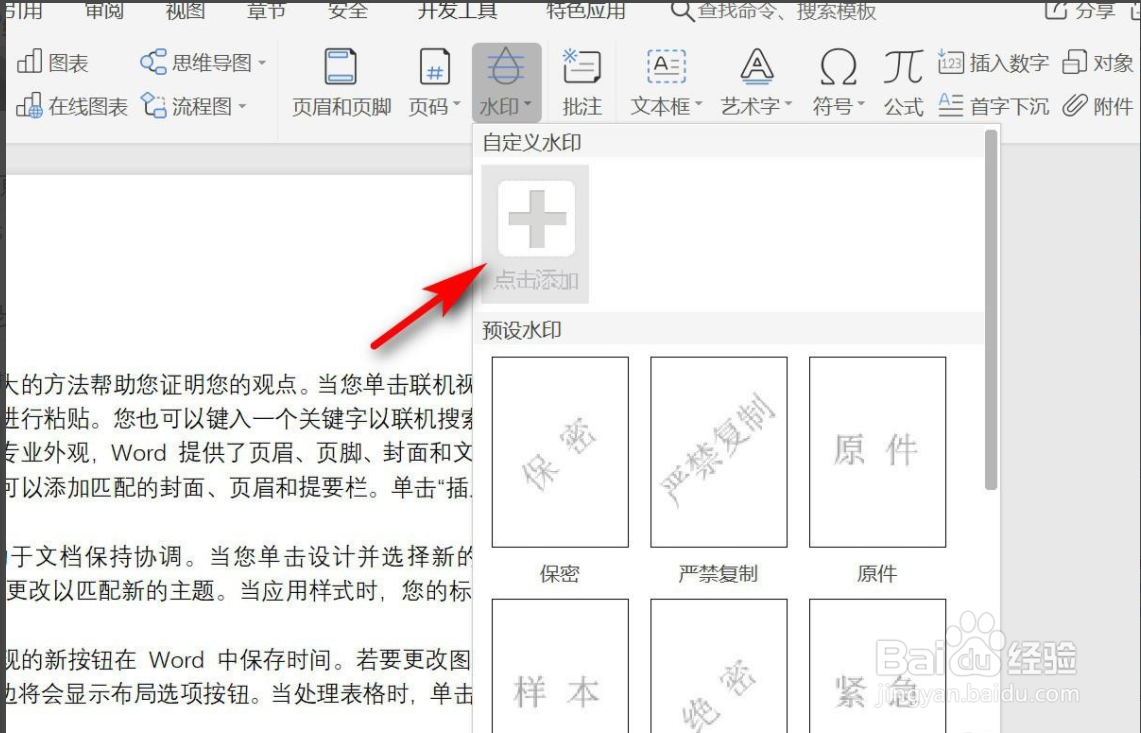The height and width of the screenshot is (733, 1141).
Task: Open the 视图 view tab
Action: click(x=185, y=10)
